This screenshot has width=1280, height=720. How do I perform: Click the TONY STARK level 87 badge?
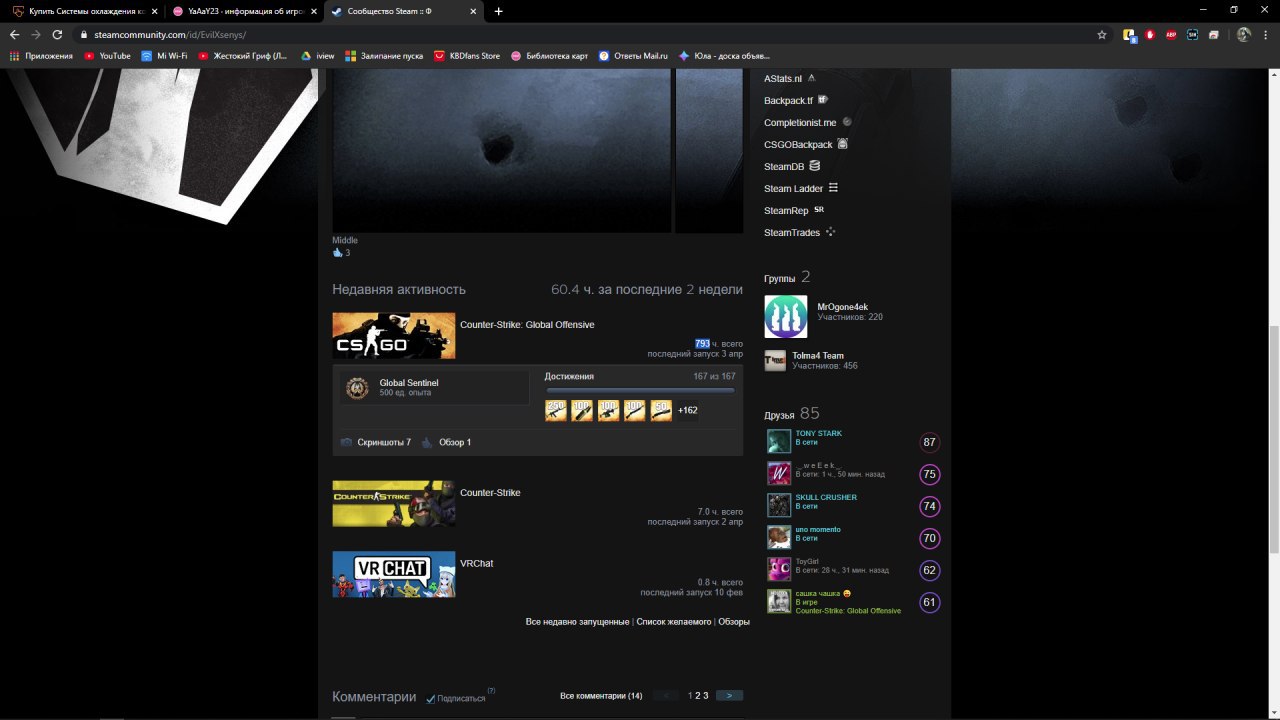click(x=930, y=442)
